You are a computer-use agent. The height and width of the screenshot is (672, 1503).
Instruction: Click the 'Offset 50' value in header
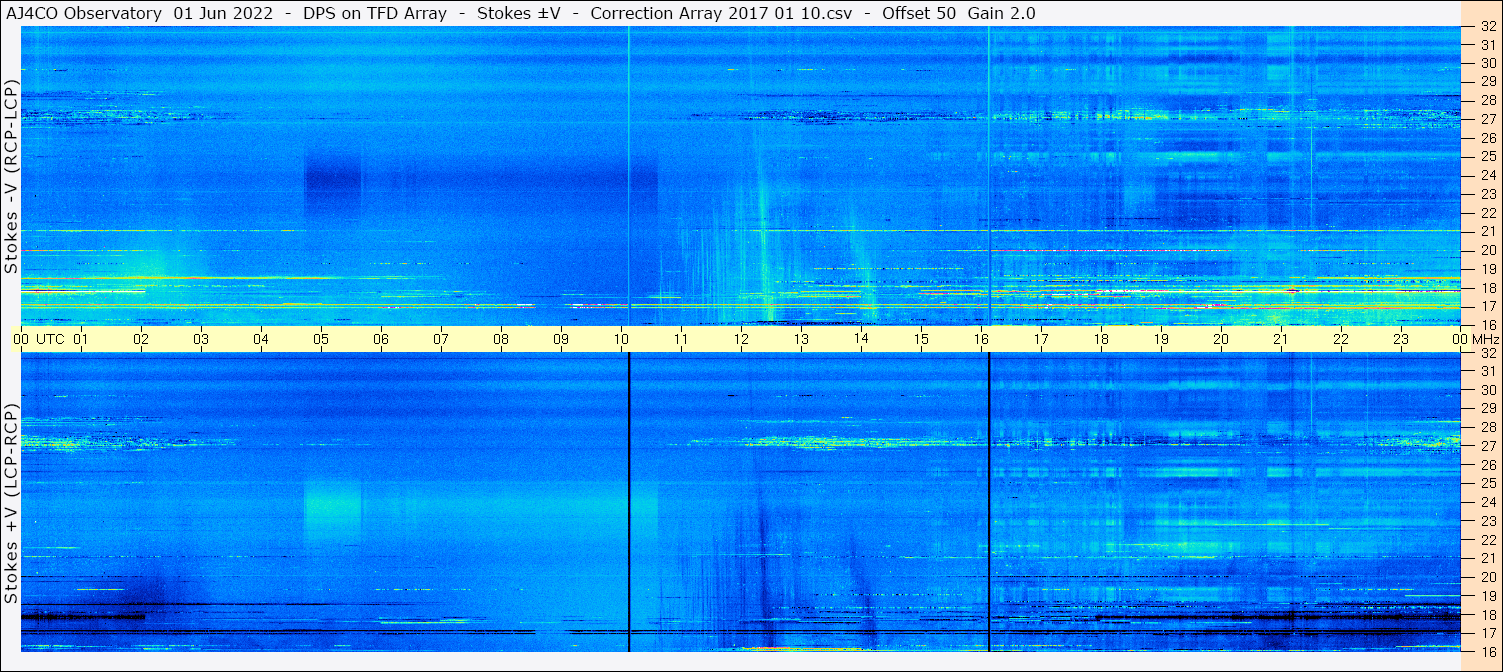point(919,13)
